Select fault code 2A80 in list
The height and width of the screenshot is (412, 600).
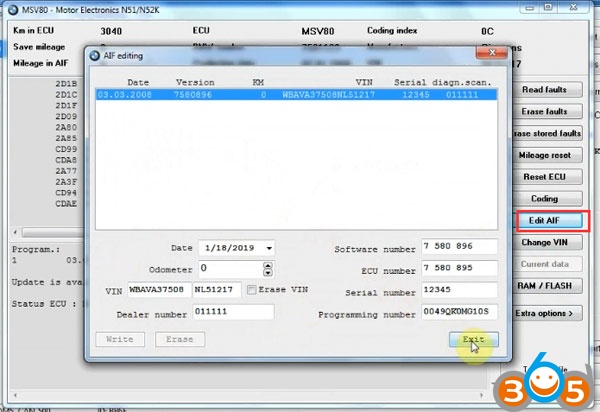[x=66, y=127]
